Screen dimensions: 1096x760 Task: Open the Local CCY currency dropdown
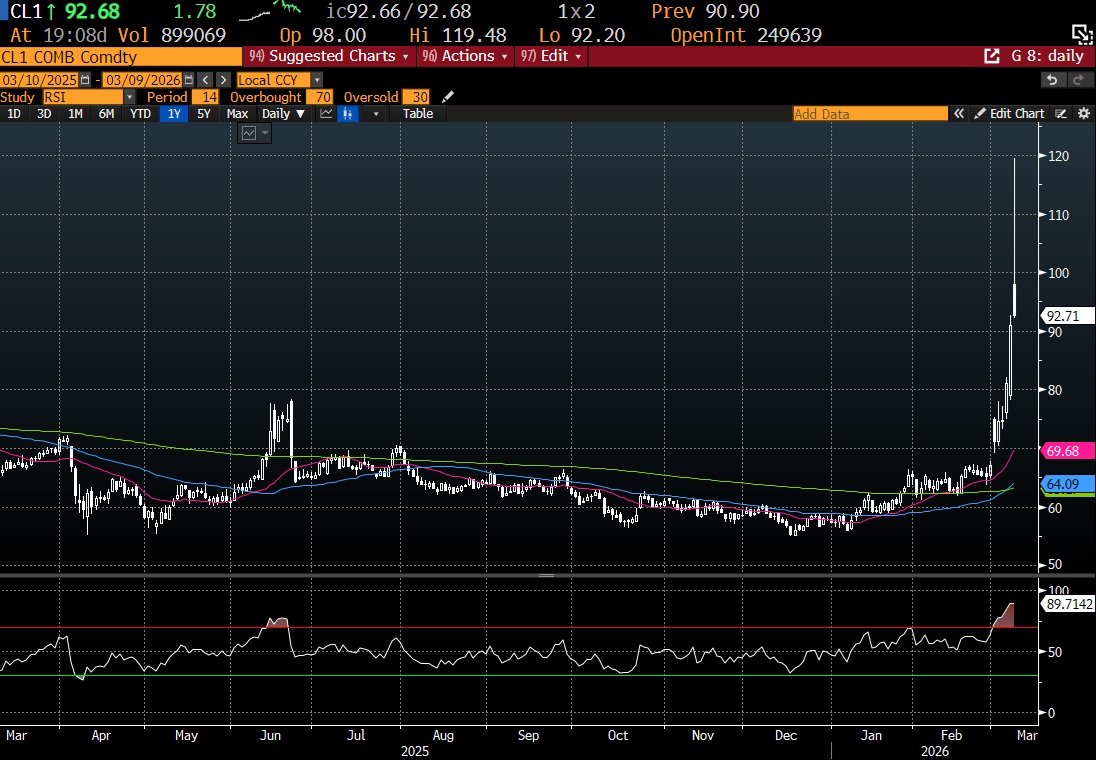[x=316, y=80]
